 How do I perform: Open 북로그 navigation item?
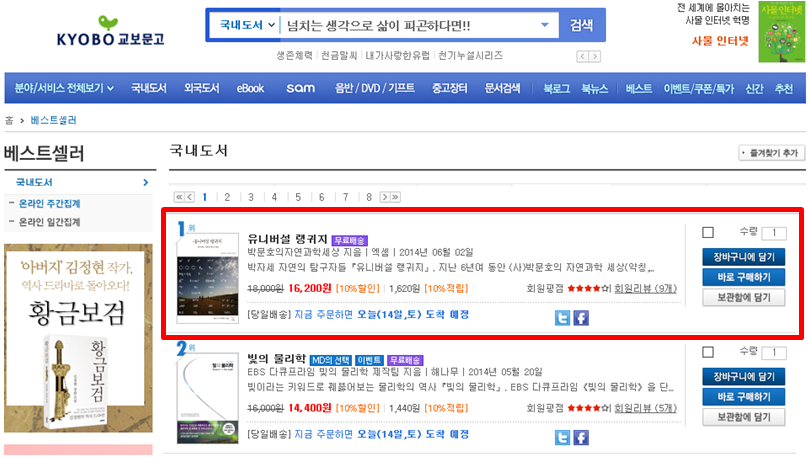click(x=557, y=88)
